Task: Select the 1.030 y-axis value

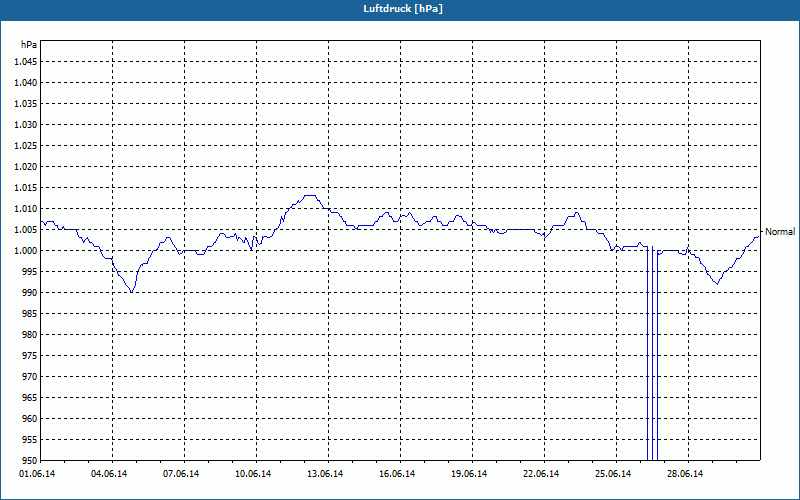Action: pyautogui.click(x=26, y=124)
